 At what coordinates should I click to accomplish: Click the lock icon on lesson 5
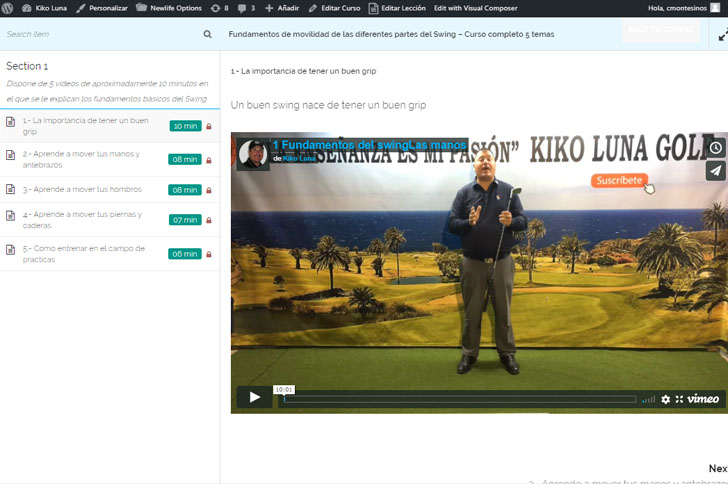click(x=209, y=254)
